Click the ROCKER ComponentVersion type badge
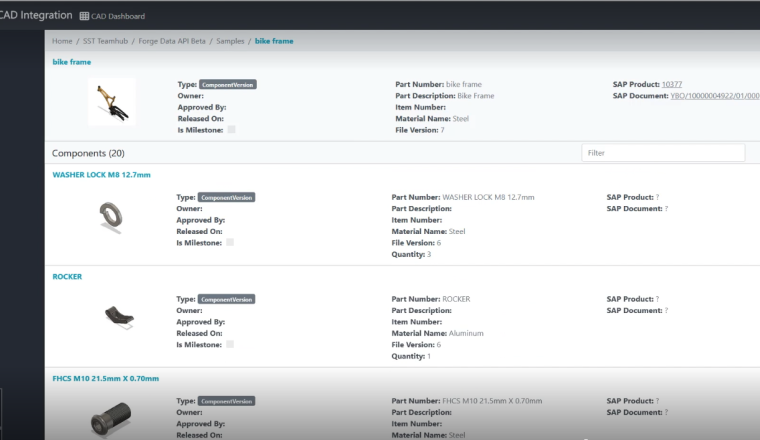Image resolution: width=760 pixels, height=440 pixels. [x=226, y=299]
